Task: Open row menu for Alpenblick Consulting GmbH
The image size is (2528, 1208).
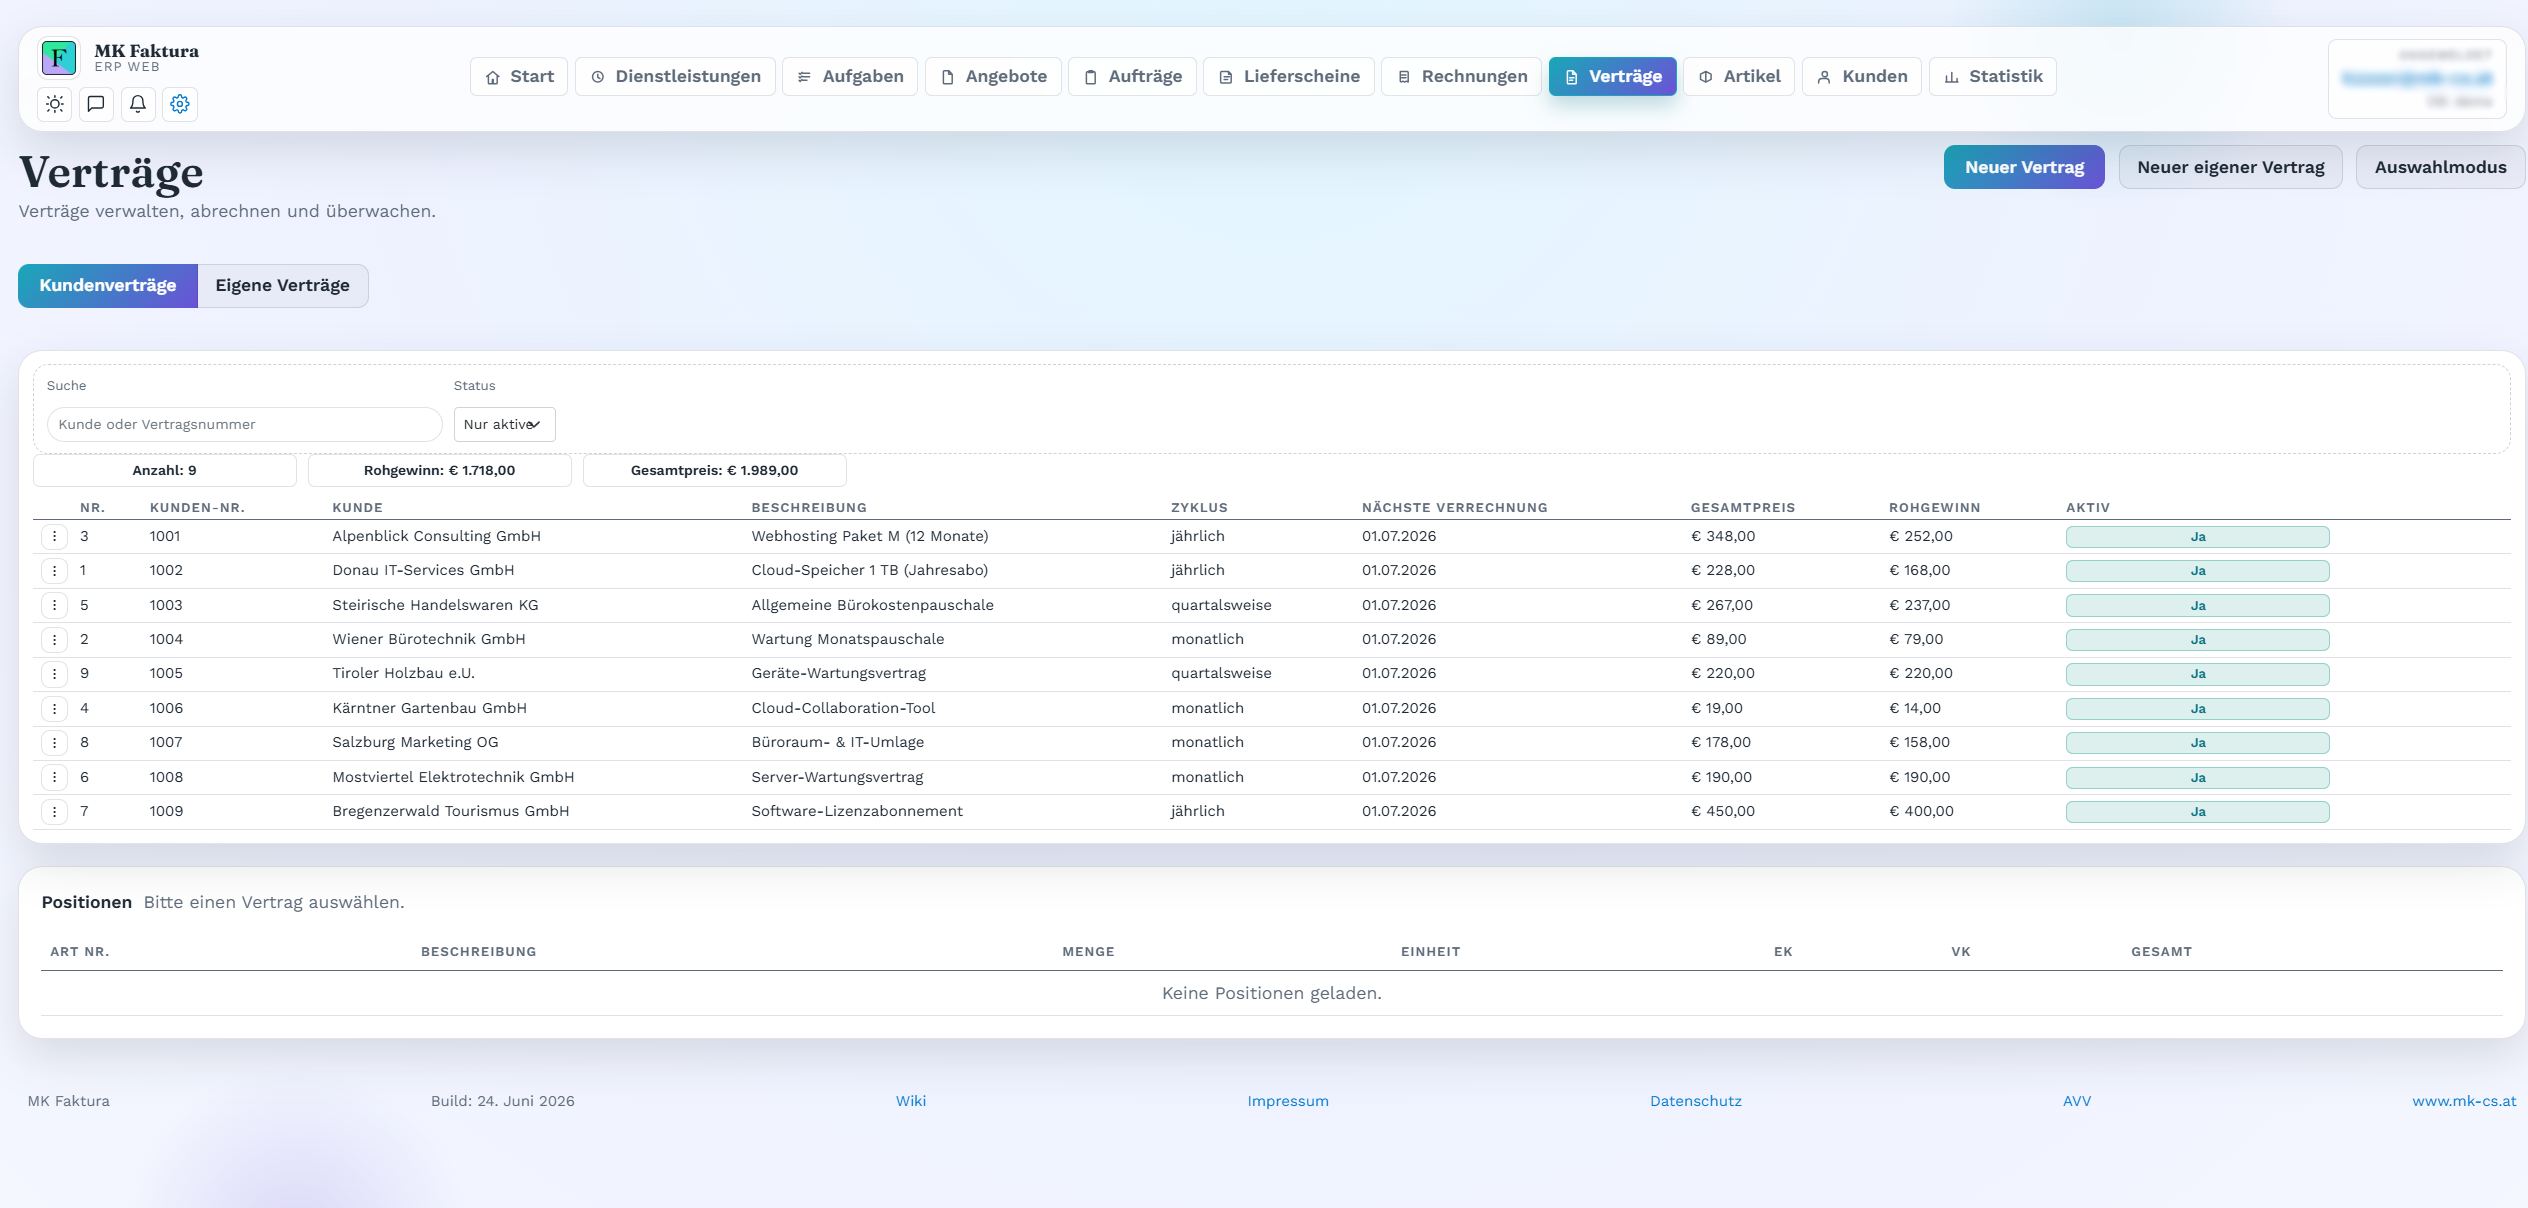Action: coord(54,537)
